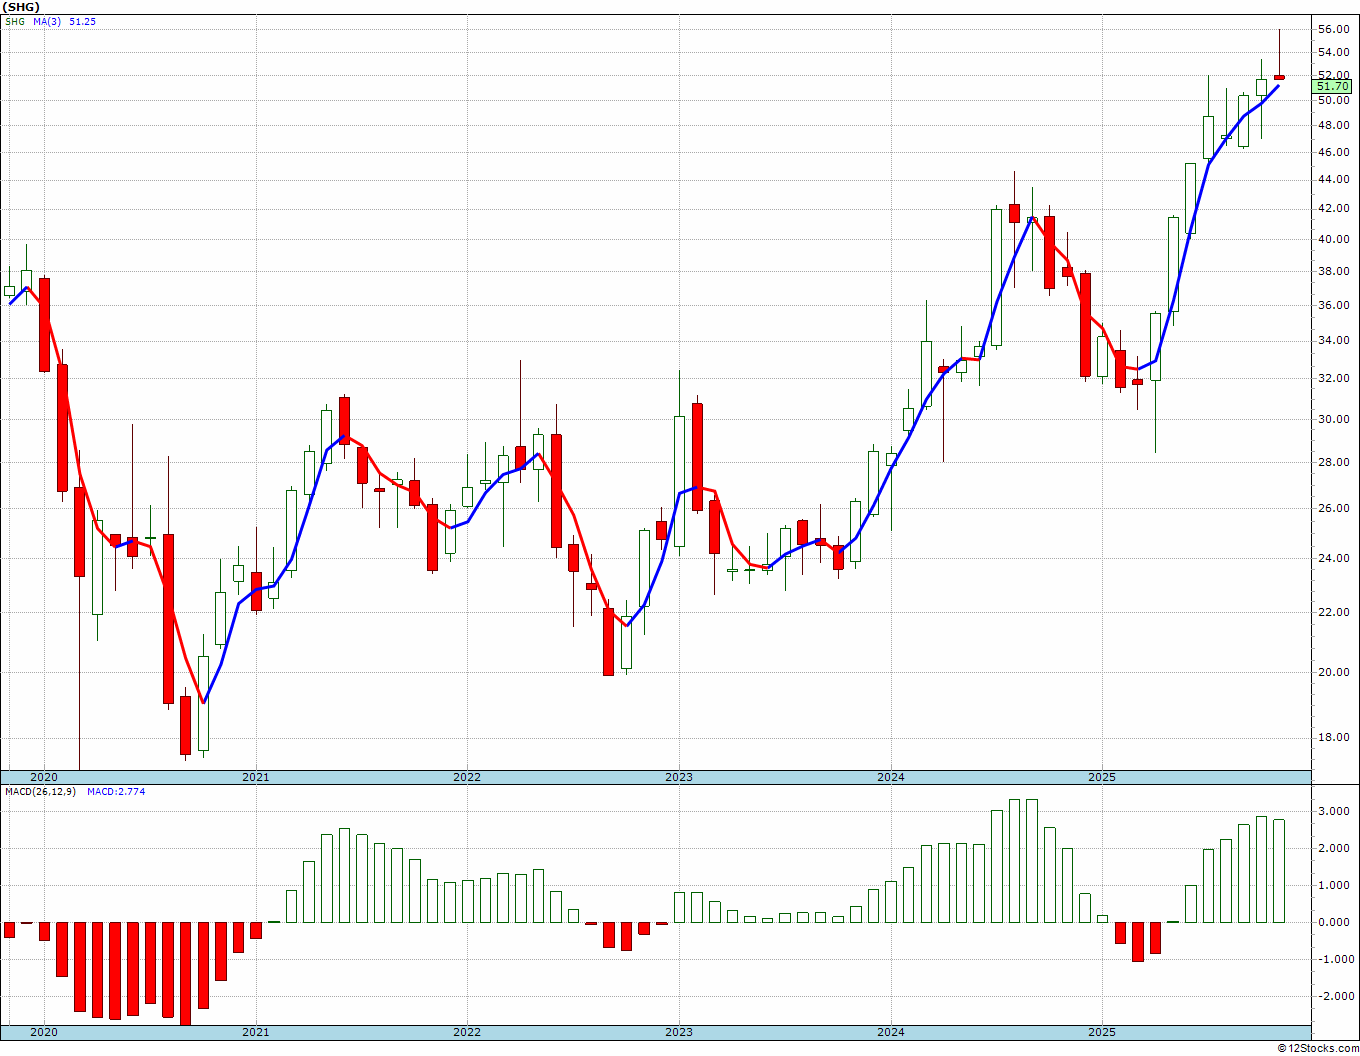The image size is (1360, 1056).
Task: Click the 20.00 price axis label
Action: [x=1332, y=672]
